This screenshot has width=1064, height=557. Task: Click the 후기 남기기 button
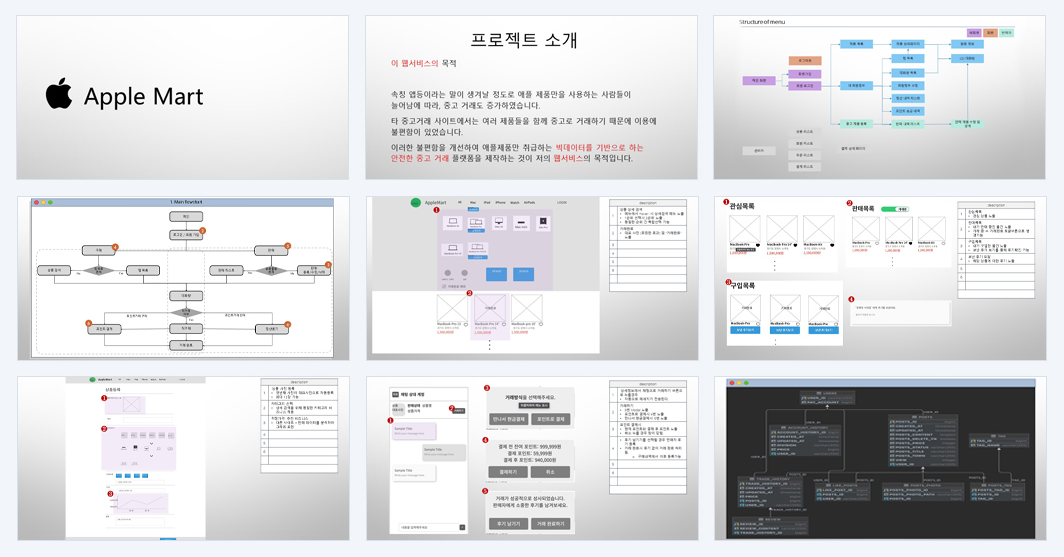[508, 524]
